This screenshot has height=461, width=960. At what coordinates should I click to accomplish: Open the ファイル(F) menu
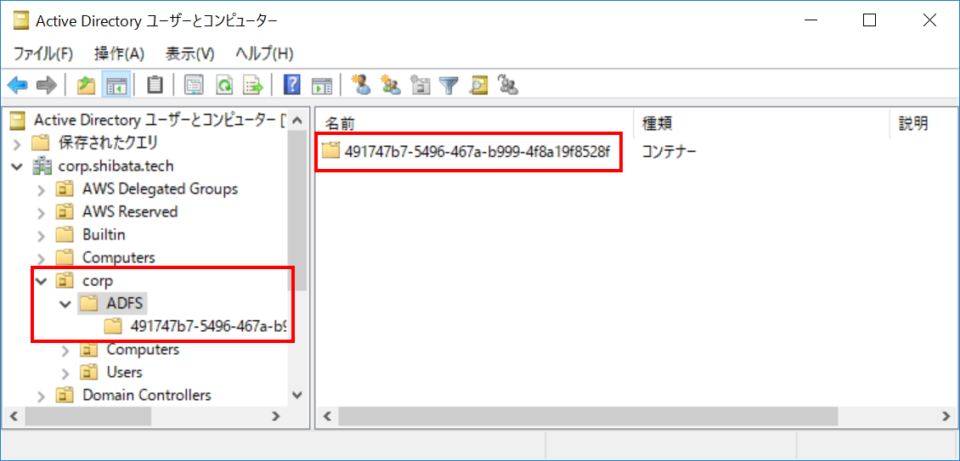click(43, 54)
